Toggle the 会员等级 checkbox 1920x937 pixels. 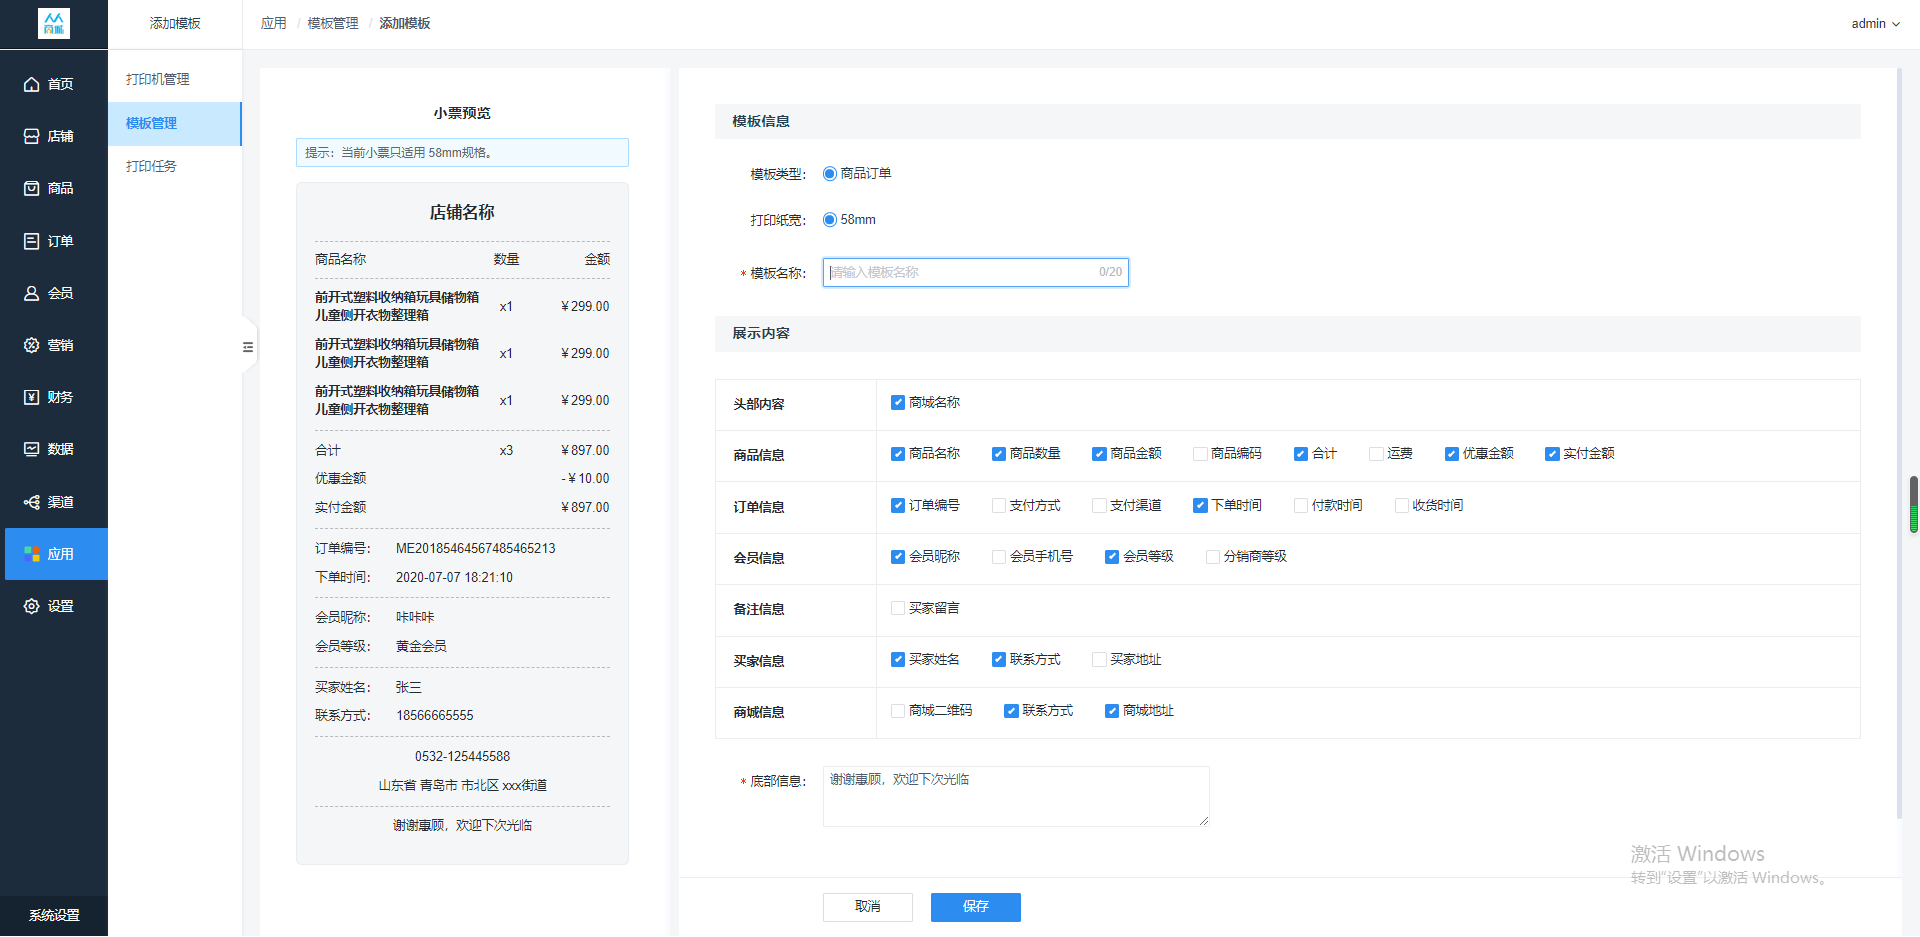pos(1112,557)
